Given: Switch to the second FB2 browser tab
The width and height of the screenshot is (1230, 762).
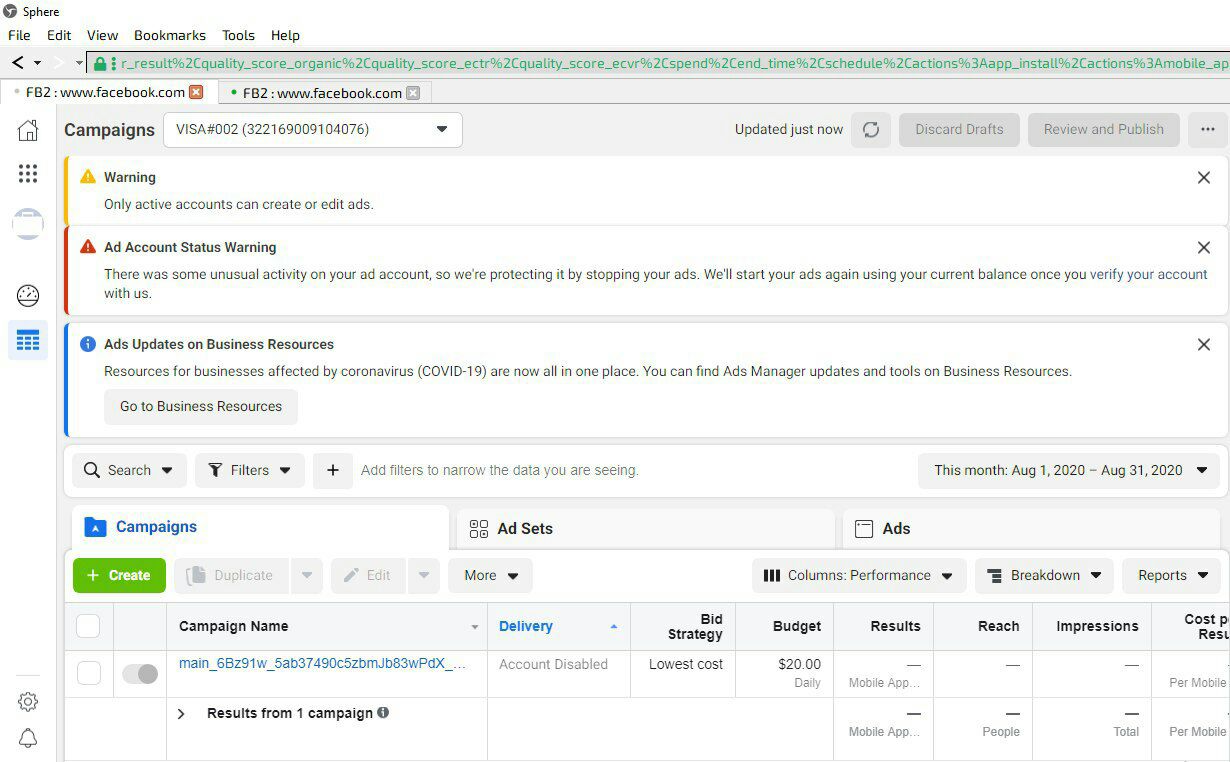Looking at the screenshot, I should pos(323,93).
